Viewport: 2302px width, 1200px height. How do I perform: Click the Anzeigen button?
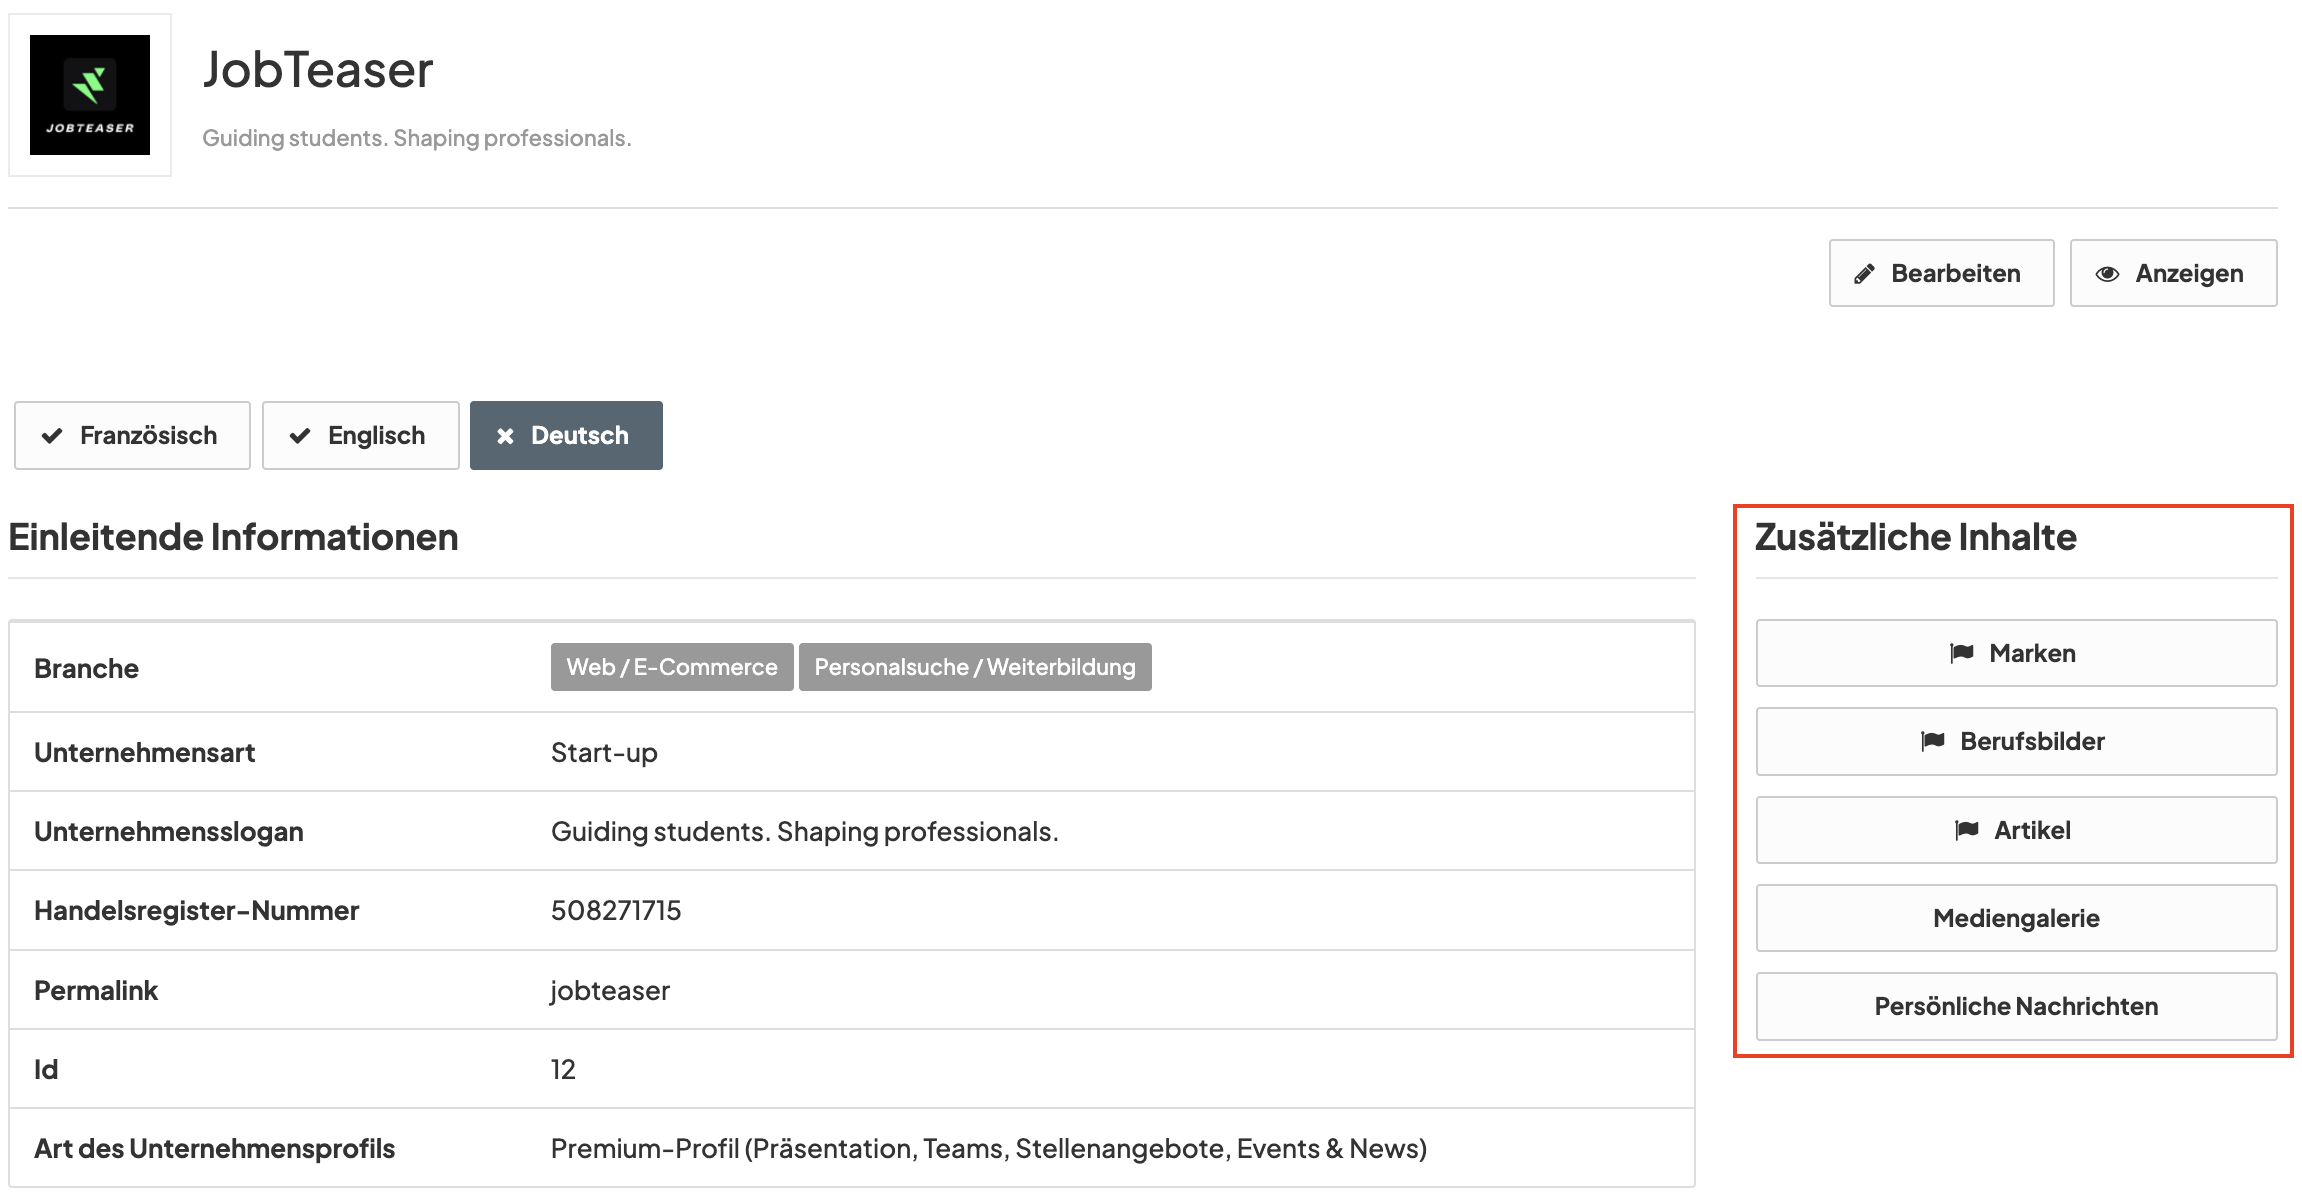coord(2172,273)
